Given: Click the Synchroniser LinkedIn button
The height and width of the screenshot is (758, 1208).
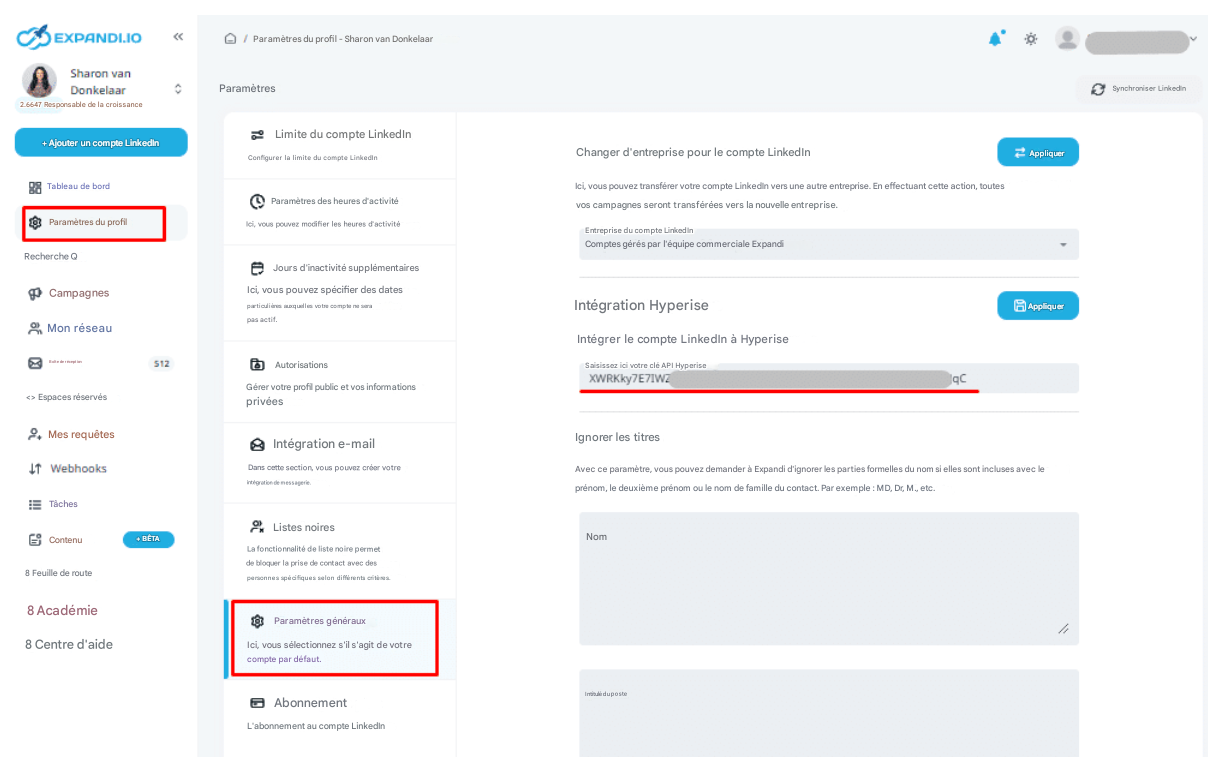Looking at the screenshot, I should pos(1138,89).
